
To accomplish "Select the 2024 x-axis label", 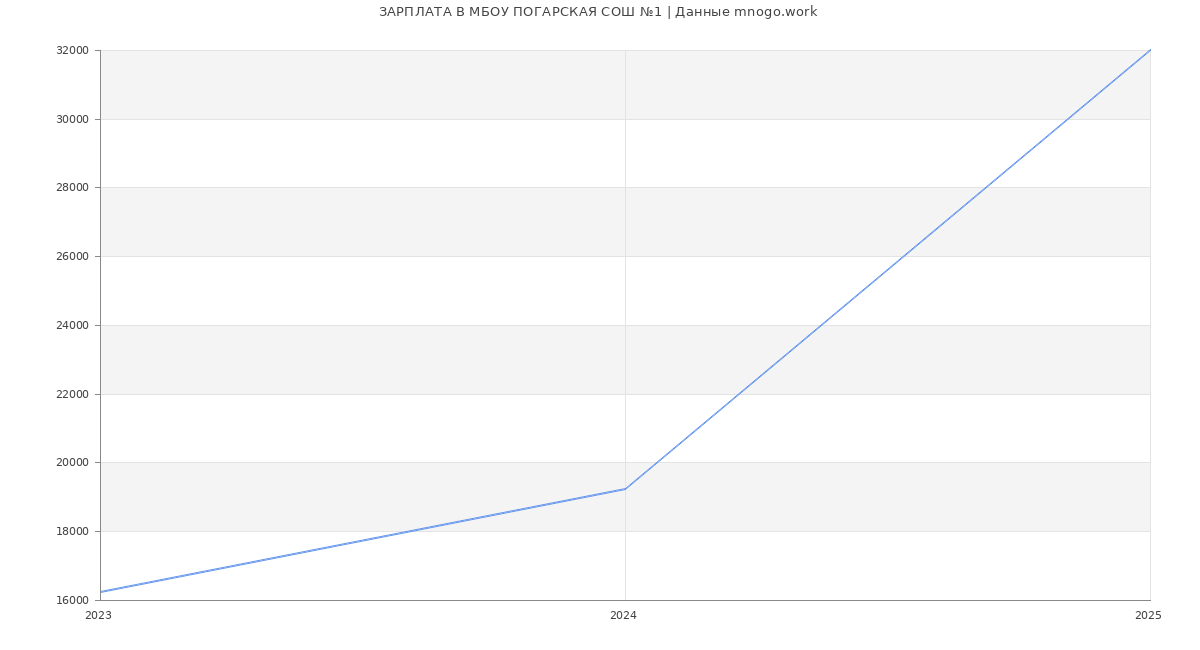I will tap(623, 616).
